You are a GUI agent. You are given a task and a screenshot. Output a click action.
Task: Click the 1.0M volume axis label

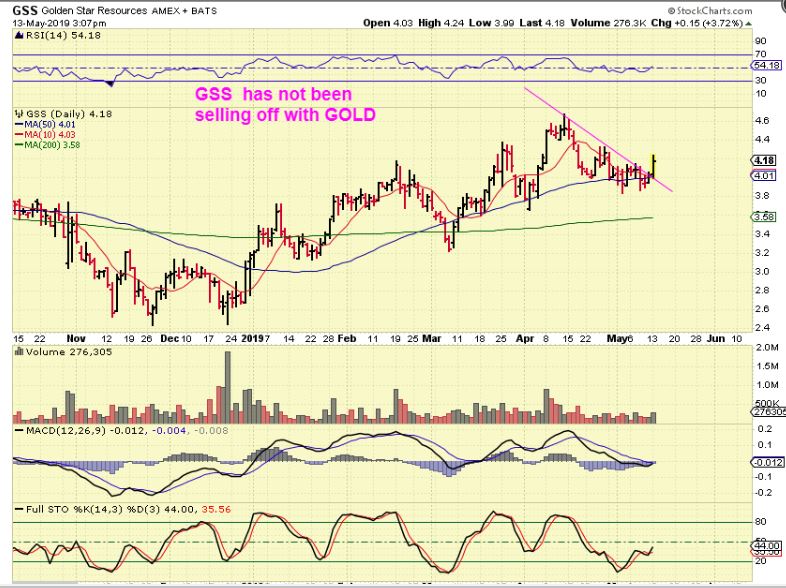pos(767,385)
